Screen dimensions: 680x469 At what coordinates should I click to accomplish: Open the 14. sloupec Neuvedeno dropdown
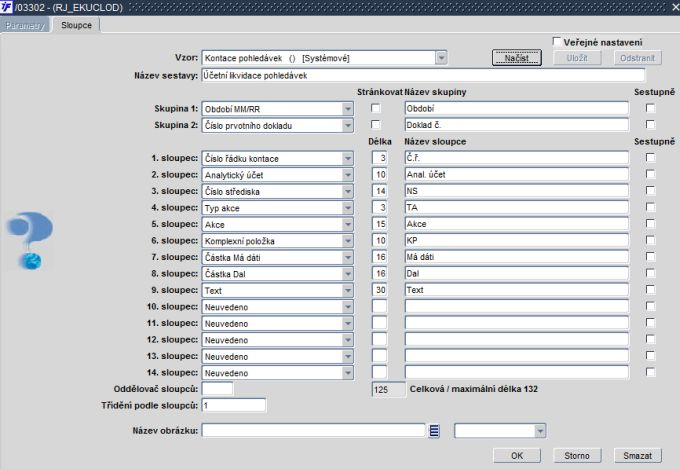[x=348, y=373]
